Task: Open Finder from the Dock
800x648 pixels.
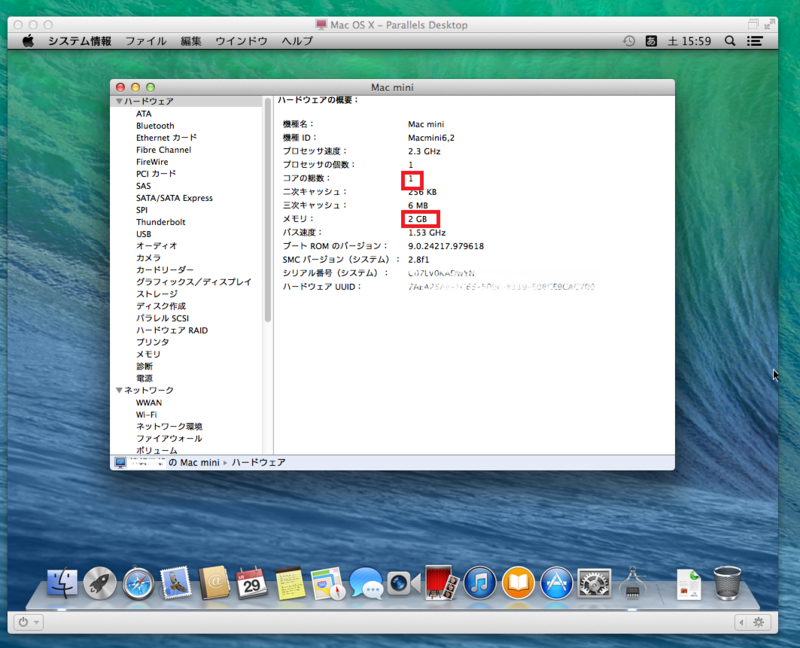Action: pyautogui.click(x=62, y=583)
